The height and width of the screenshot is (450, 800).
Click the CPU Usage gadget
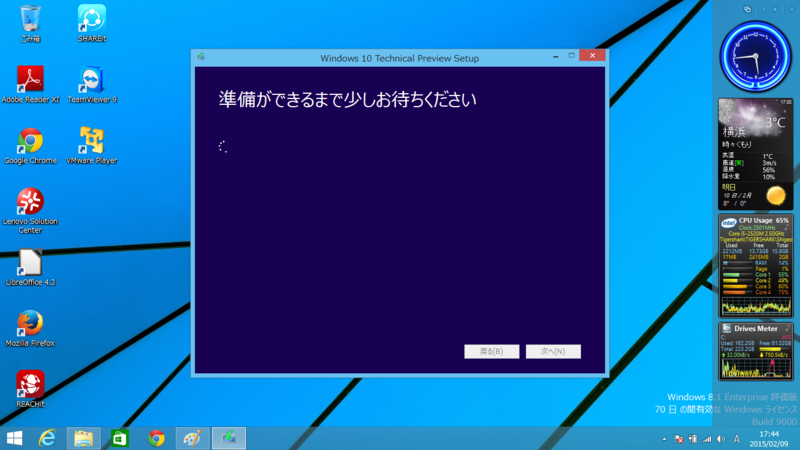(756, 266)
